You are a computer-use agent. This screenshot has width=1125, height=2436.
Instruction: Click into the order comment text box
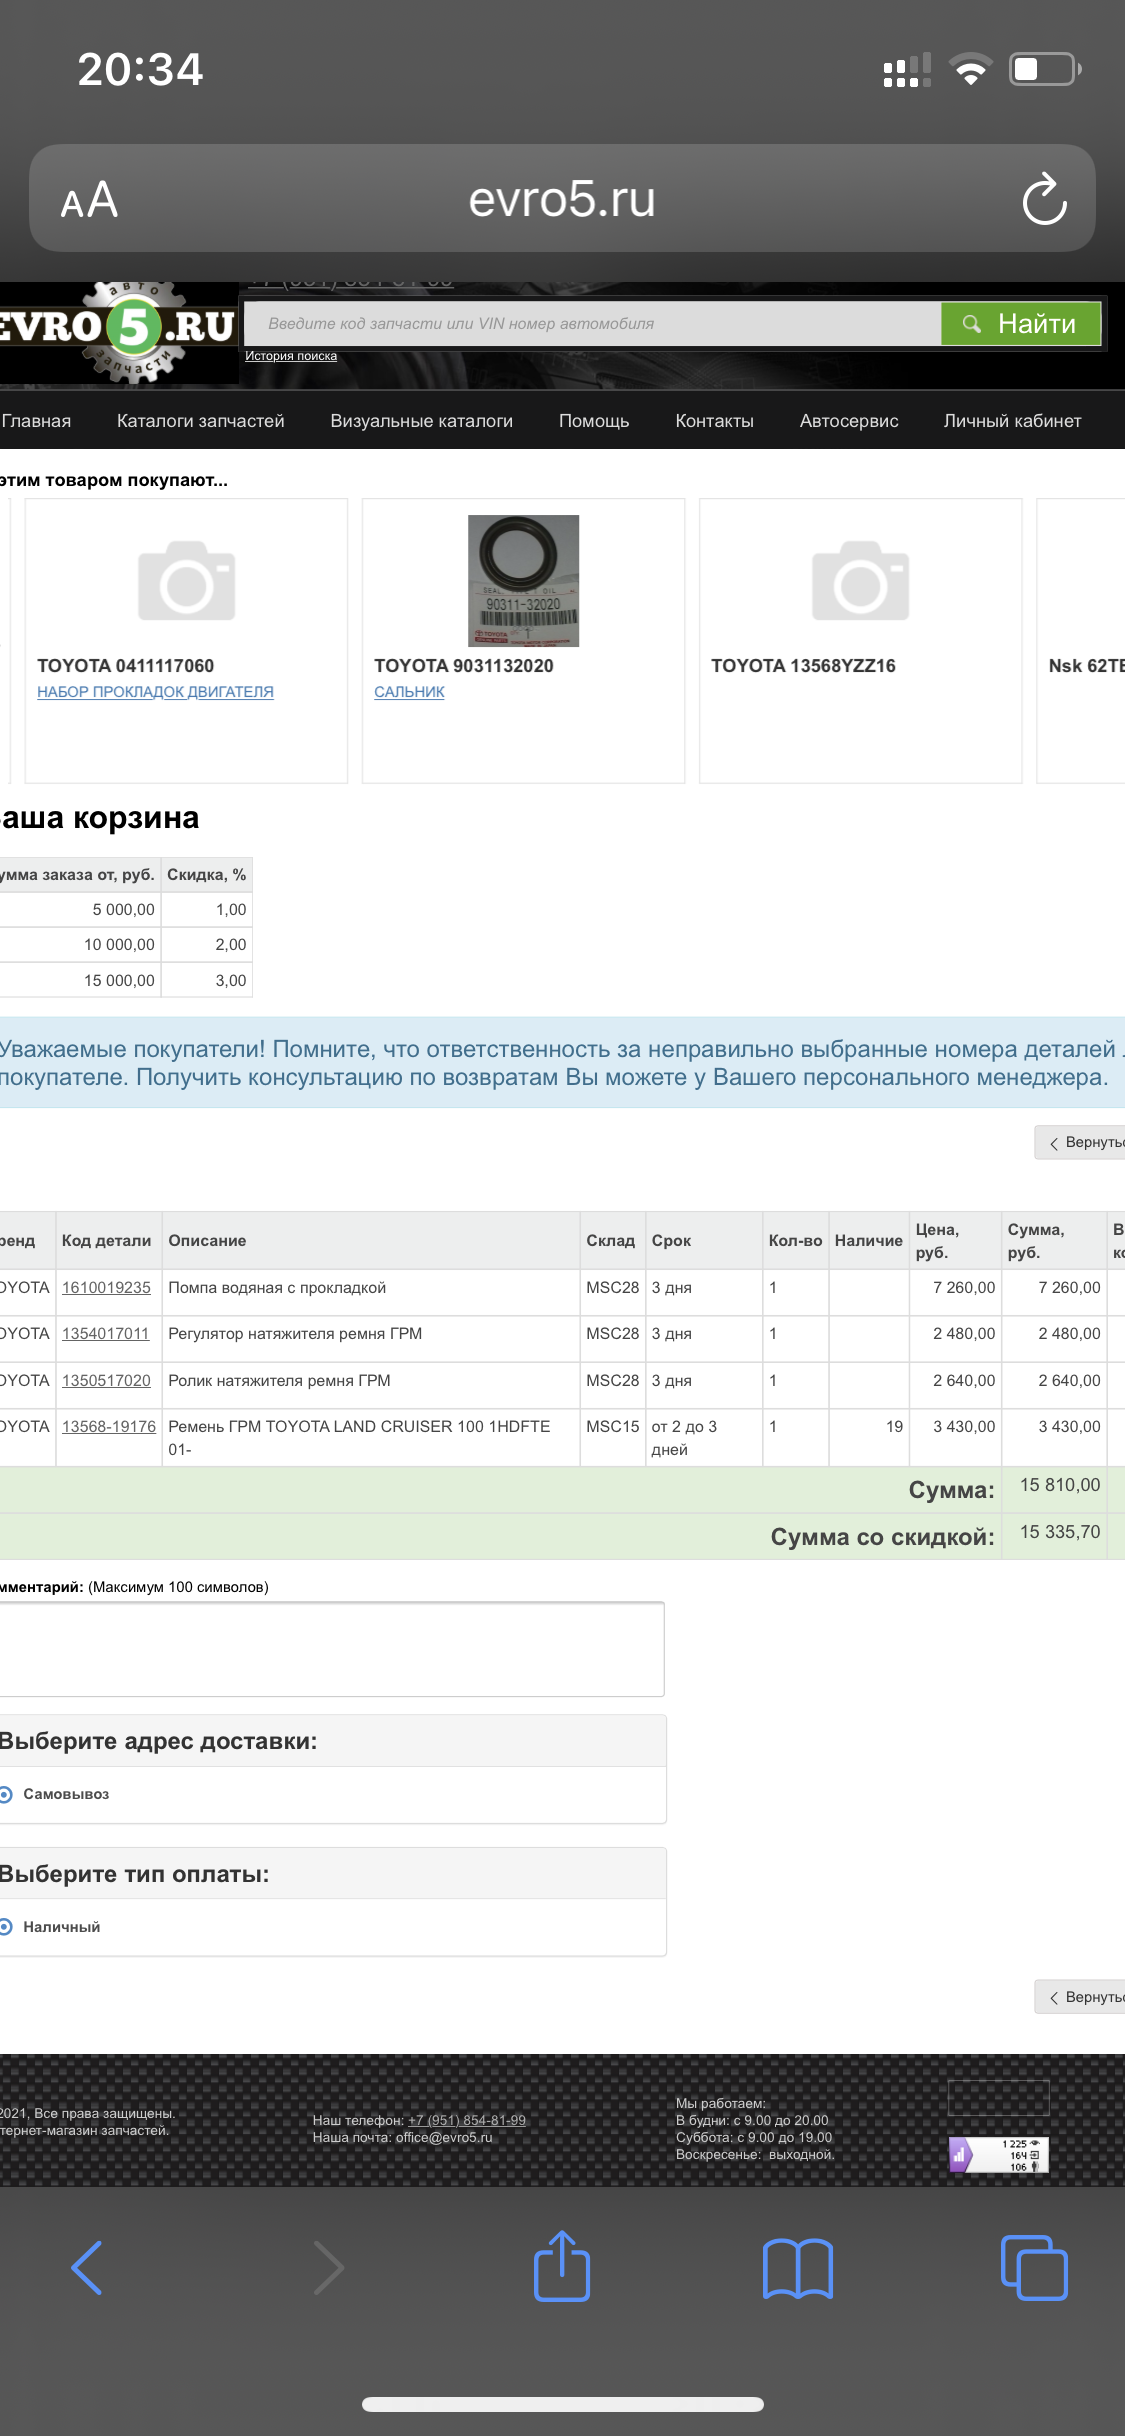330,1650
